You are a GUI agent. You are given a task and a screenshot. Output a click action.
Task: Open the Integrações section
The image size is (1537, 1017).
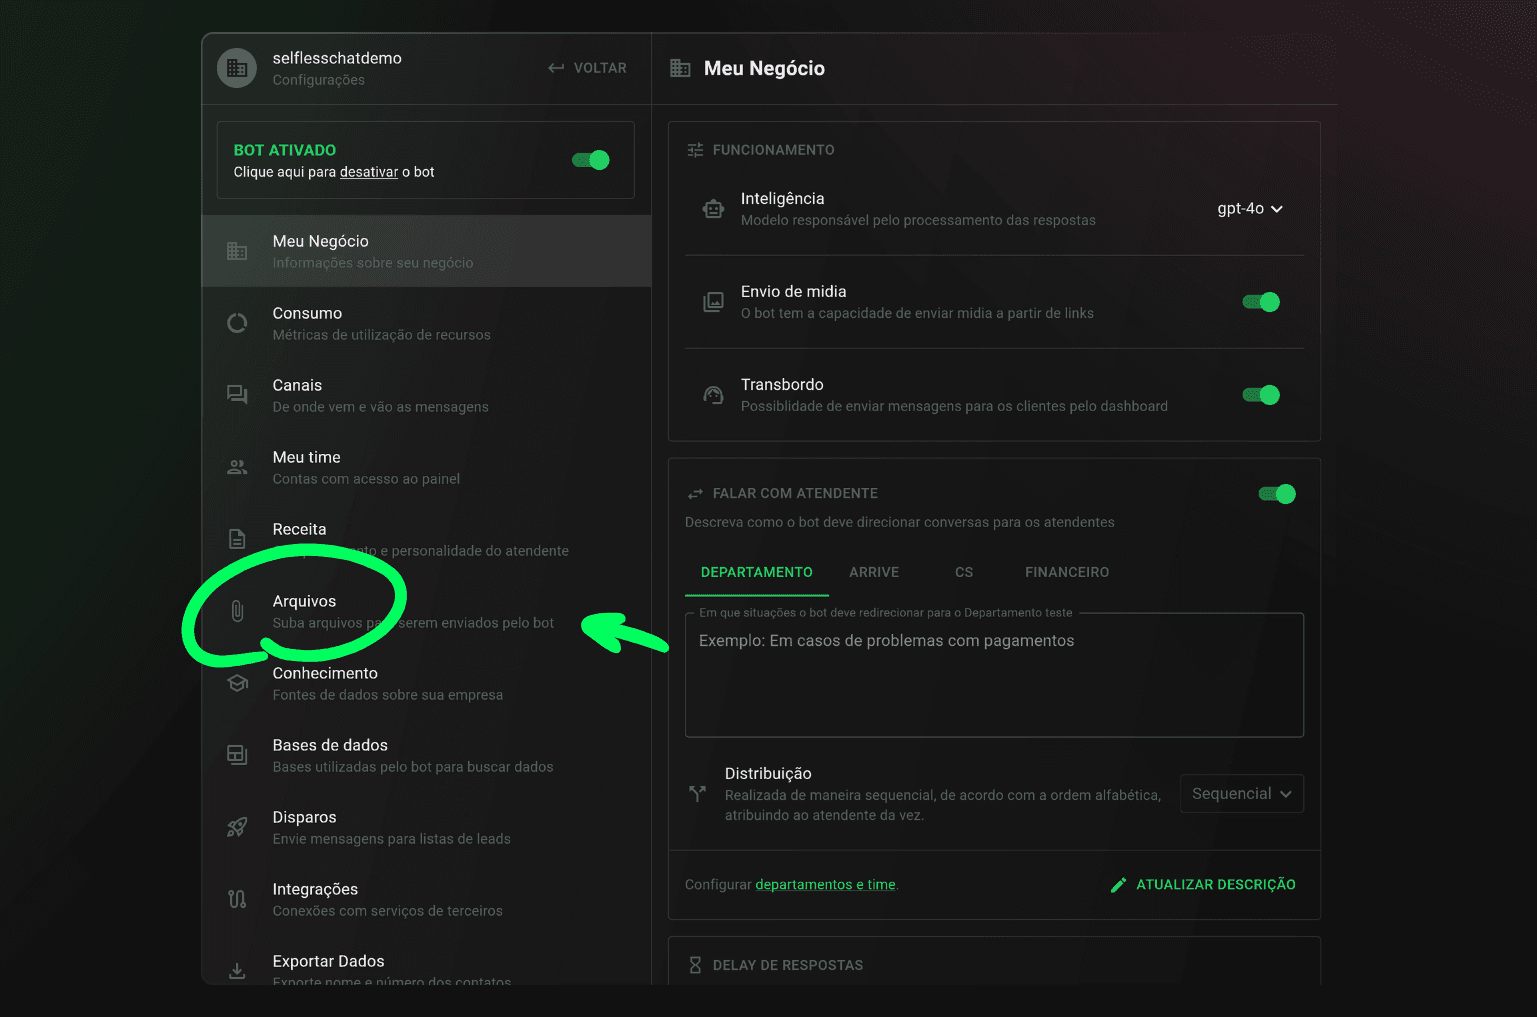pyautogui.click(x=427, y=899)
